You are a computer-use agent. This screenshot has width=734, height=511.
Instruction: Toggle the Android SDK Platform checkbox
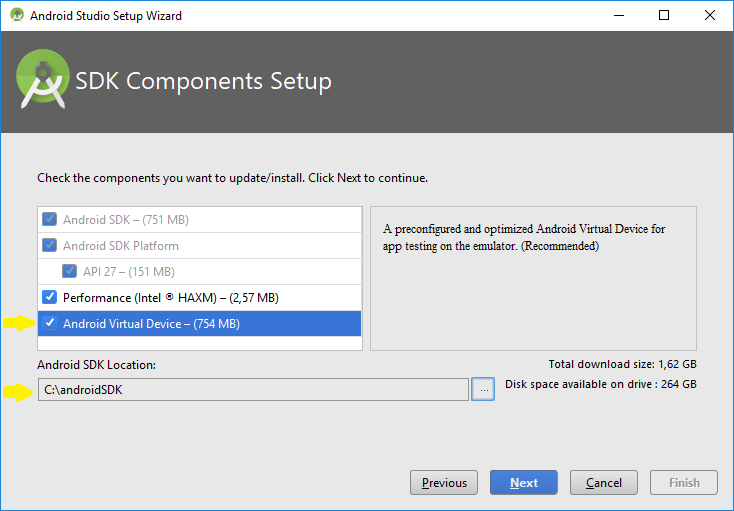pos(50,245)
